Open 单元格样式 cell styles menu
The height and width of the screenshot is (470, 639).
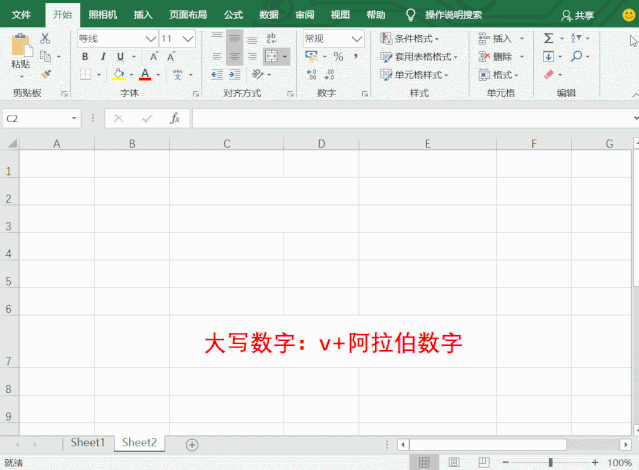pyautogui.click(x=414, y=75)
